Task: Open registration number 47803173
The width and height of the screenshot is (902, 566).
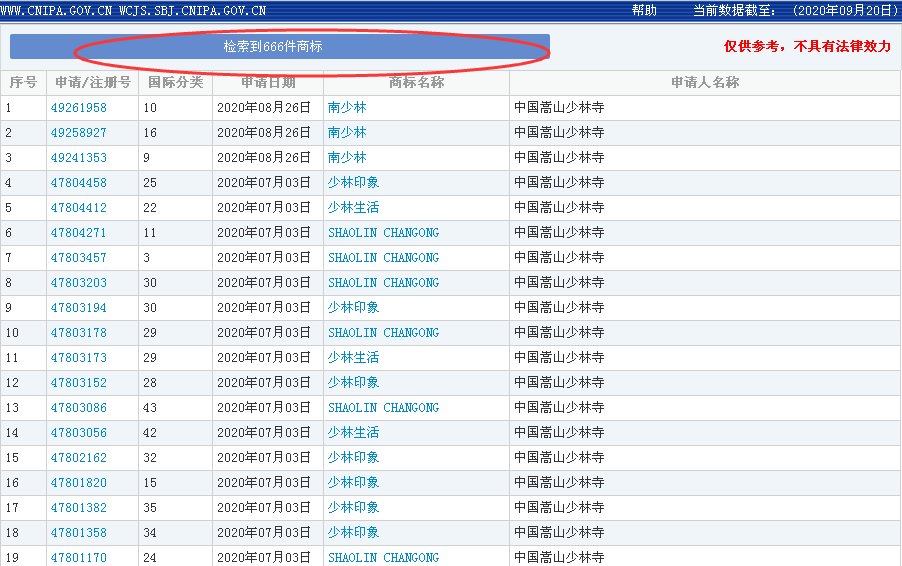Action: [79, 358]
